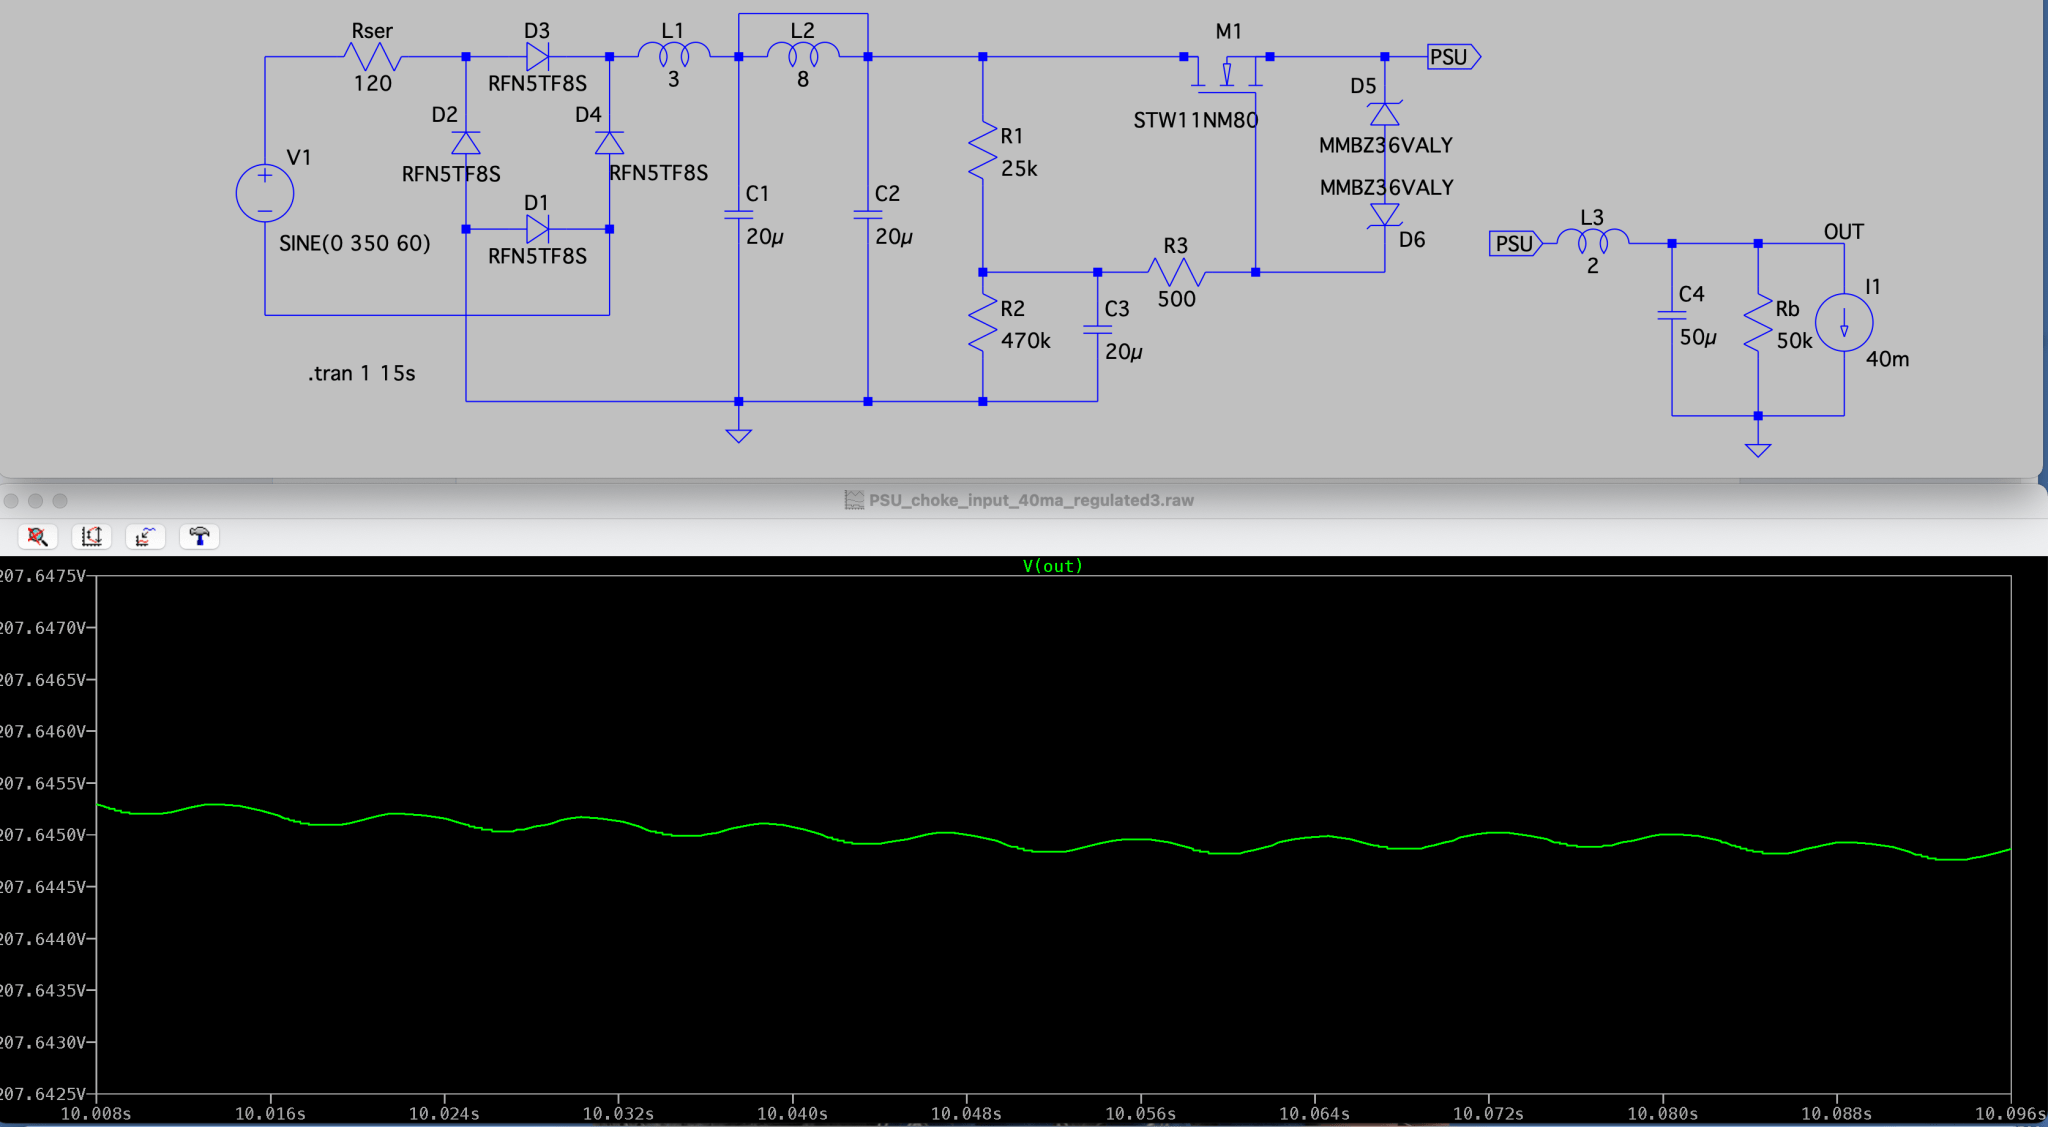Viewport: 2048px width, 1127px height.
Task: Click the ground symbol below C1
Action: (738, 434)
